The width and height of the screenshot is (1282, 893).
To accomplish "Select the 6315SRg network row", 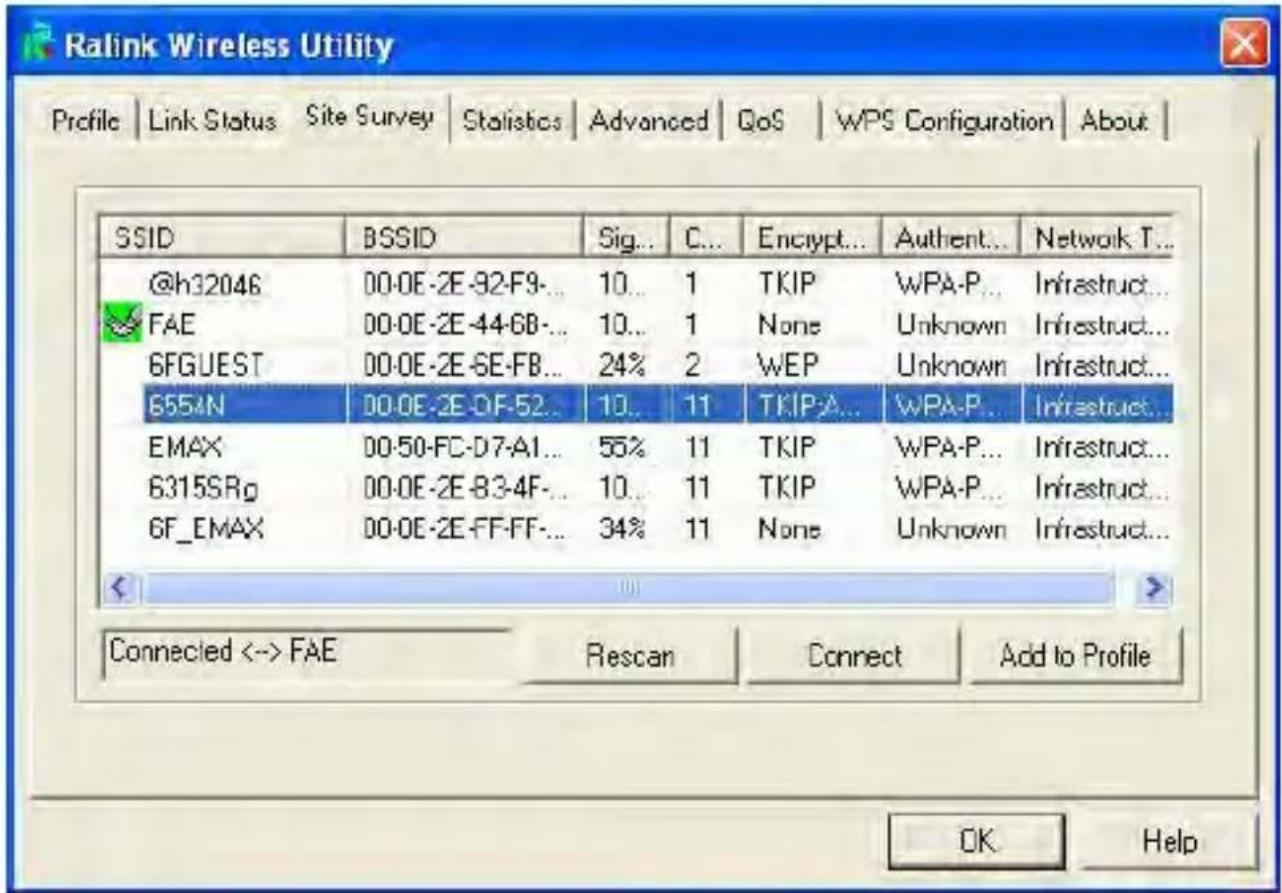I will coord(638,486).
